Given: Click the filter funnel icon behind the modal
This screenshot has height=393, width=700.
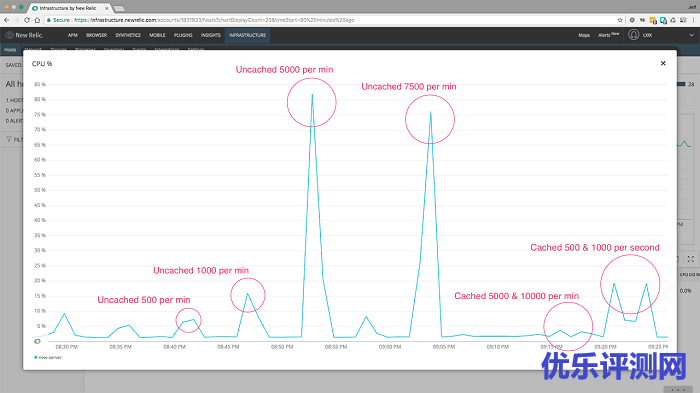Looking at the screenshot, I should coord(9,139).
